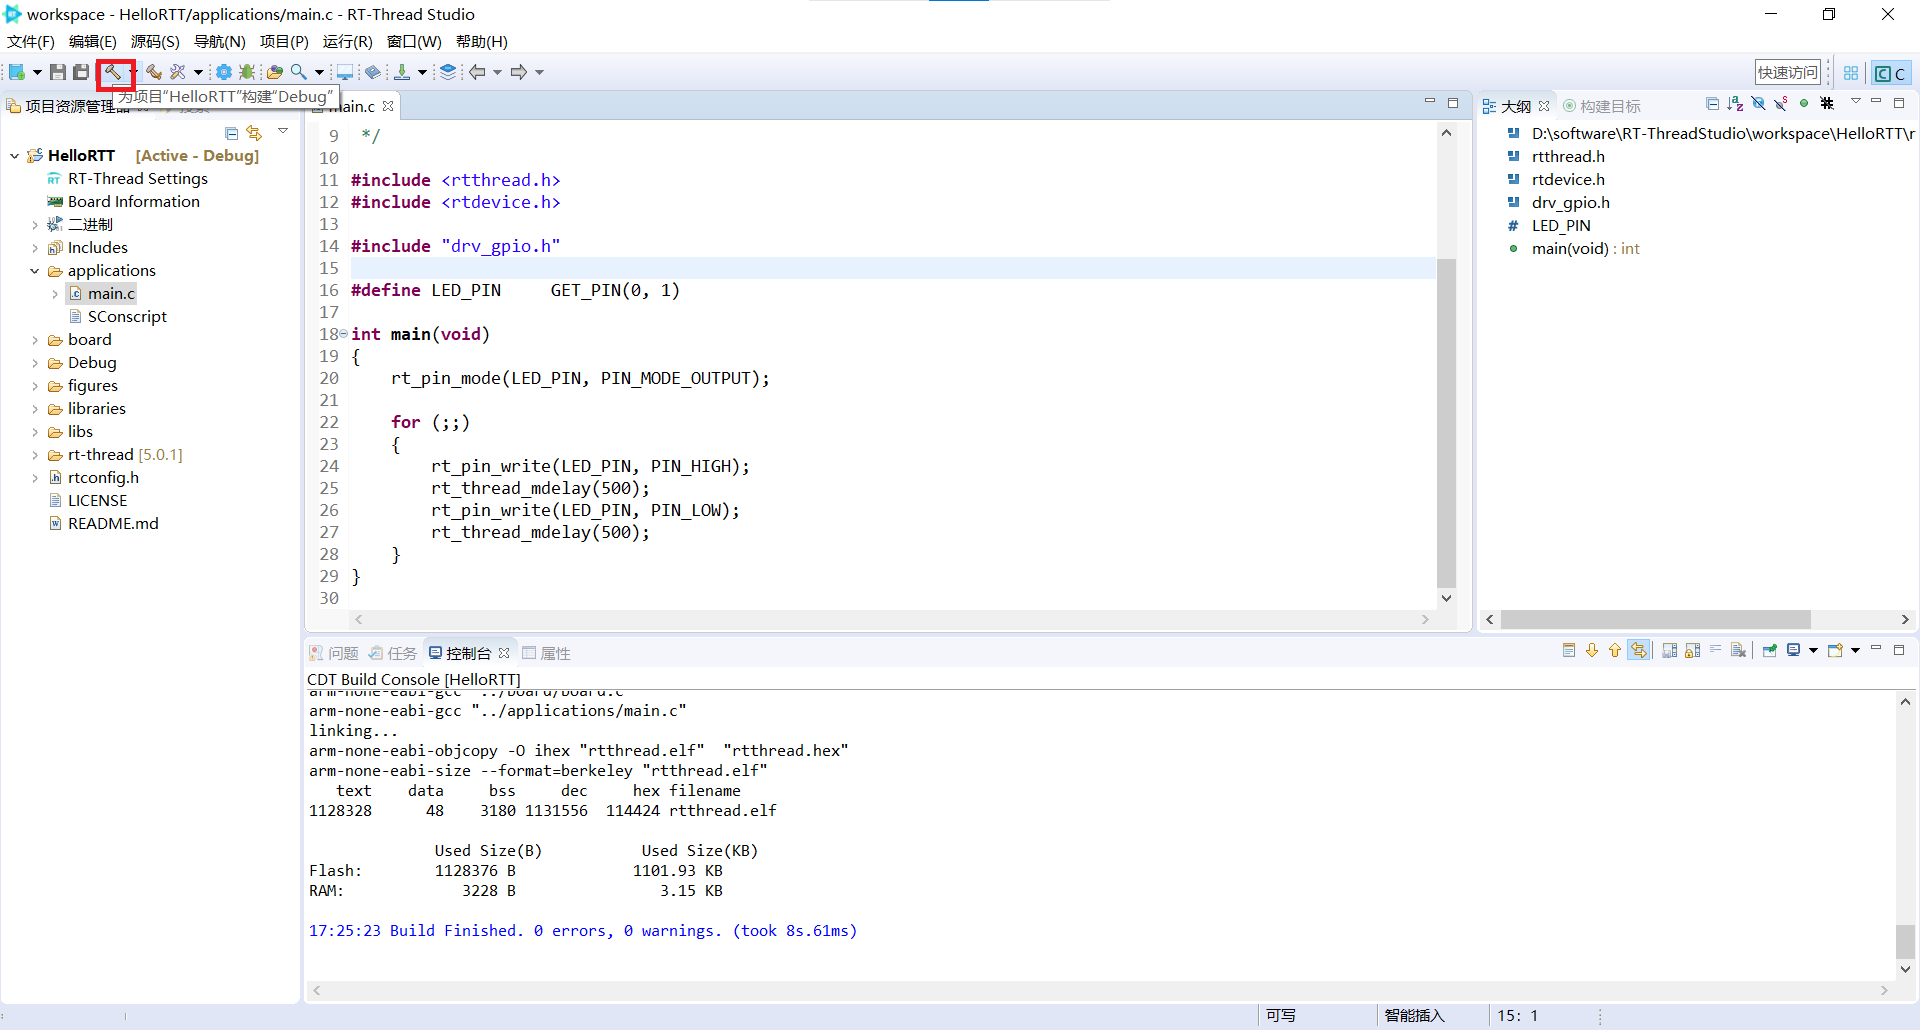Image resolution: width=1920 pixels, height=1030 pixels.
Task: Close the main.c editor tab
Action: click(388, 106)
